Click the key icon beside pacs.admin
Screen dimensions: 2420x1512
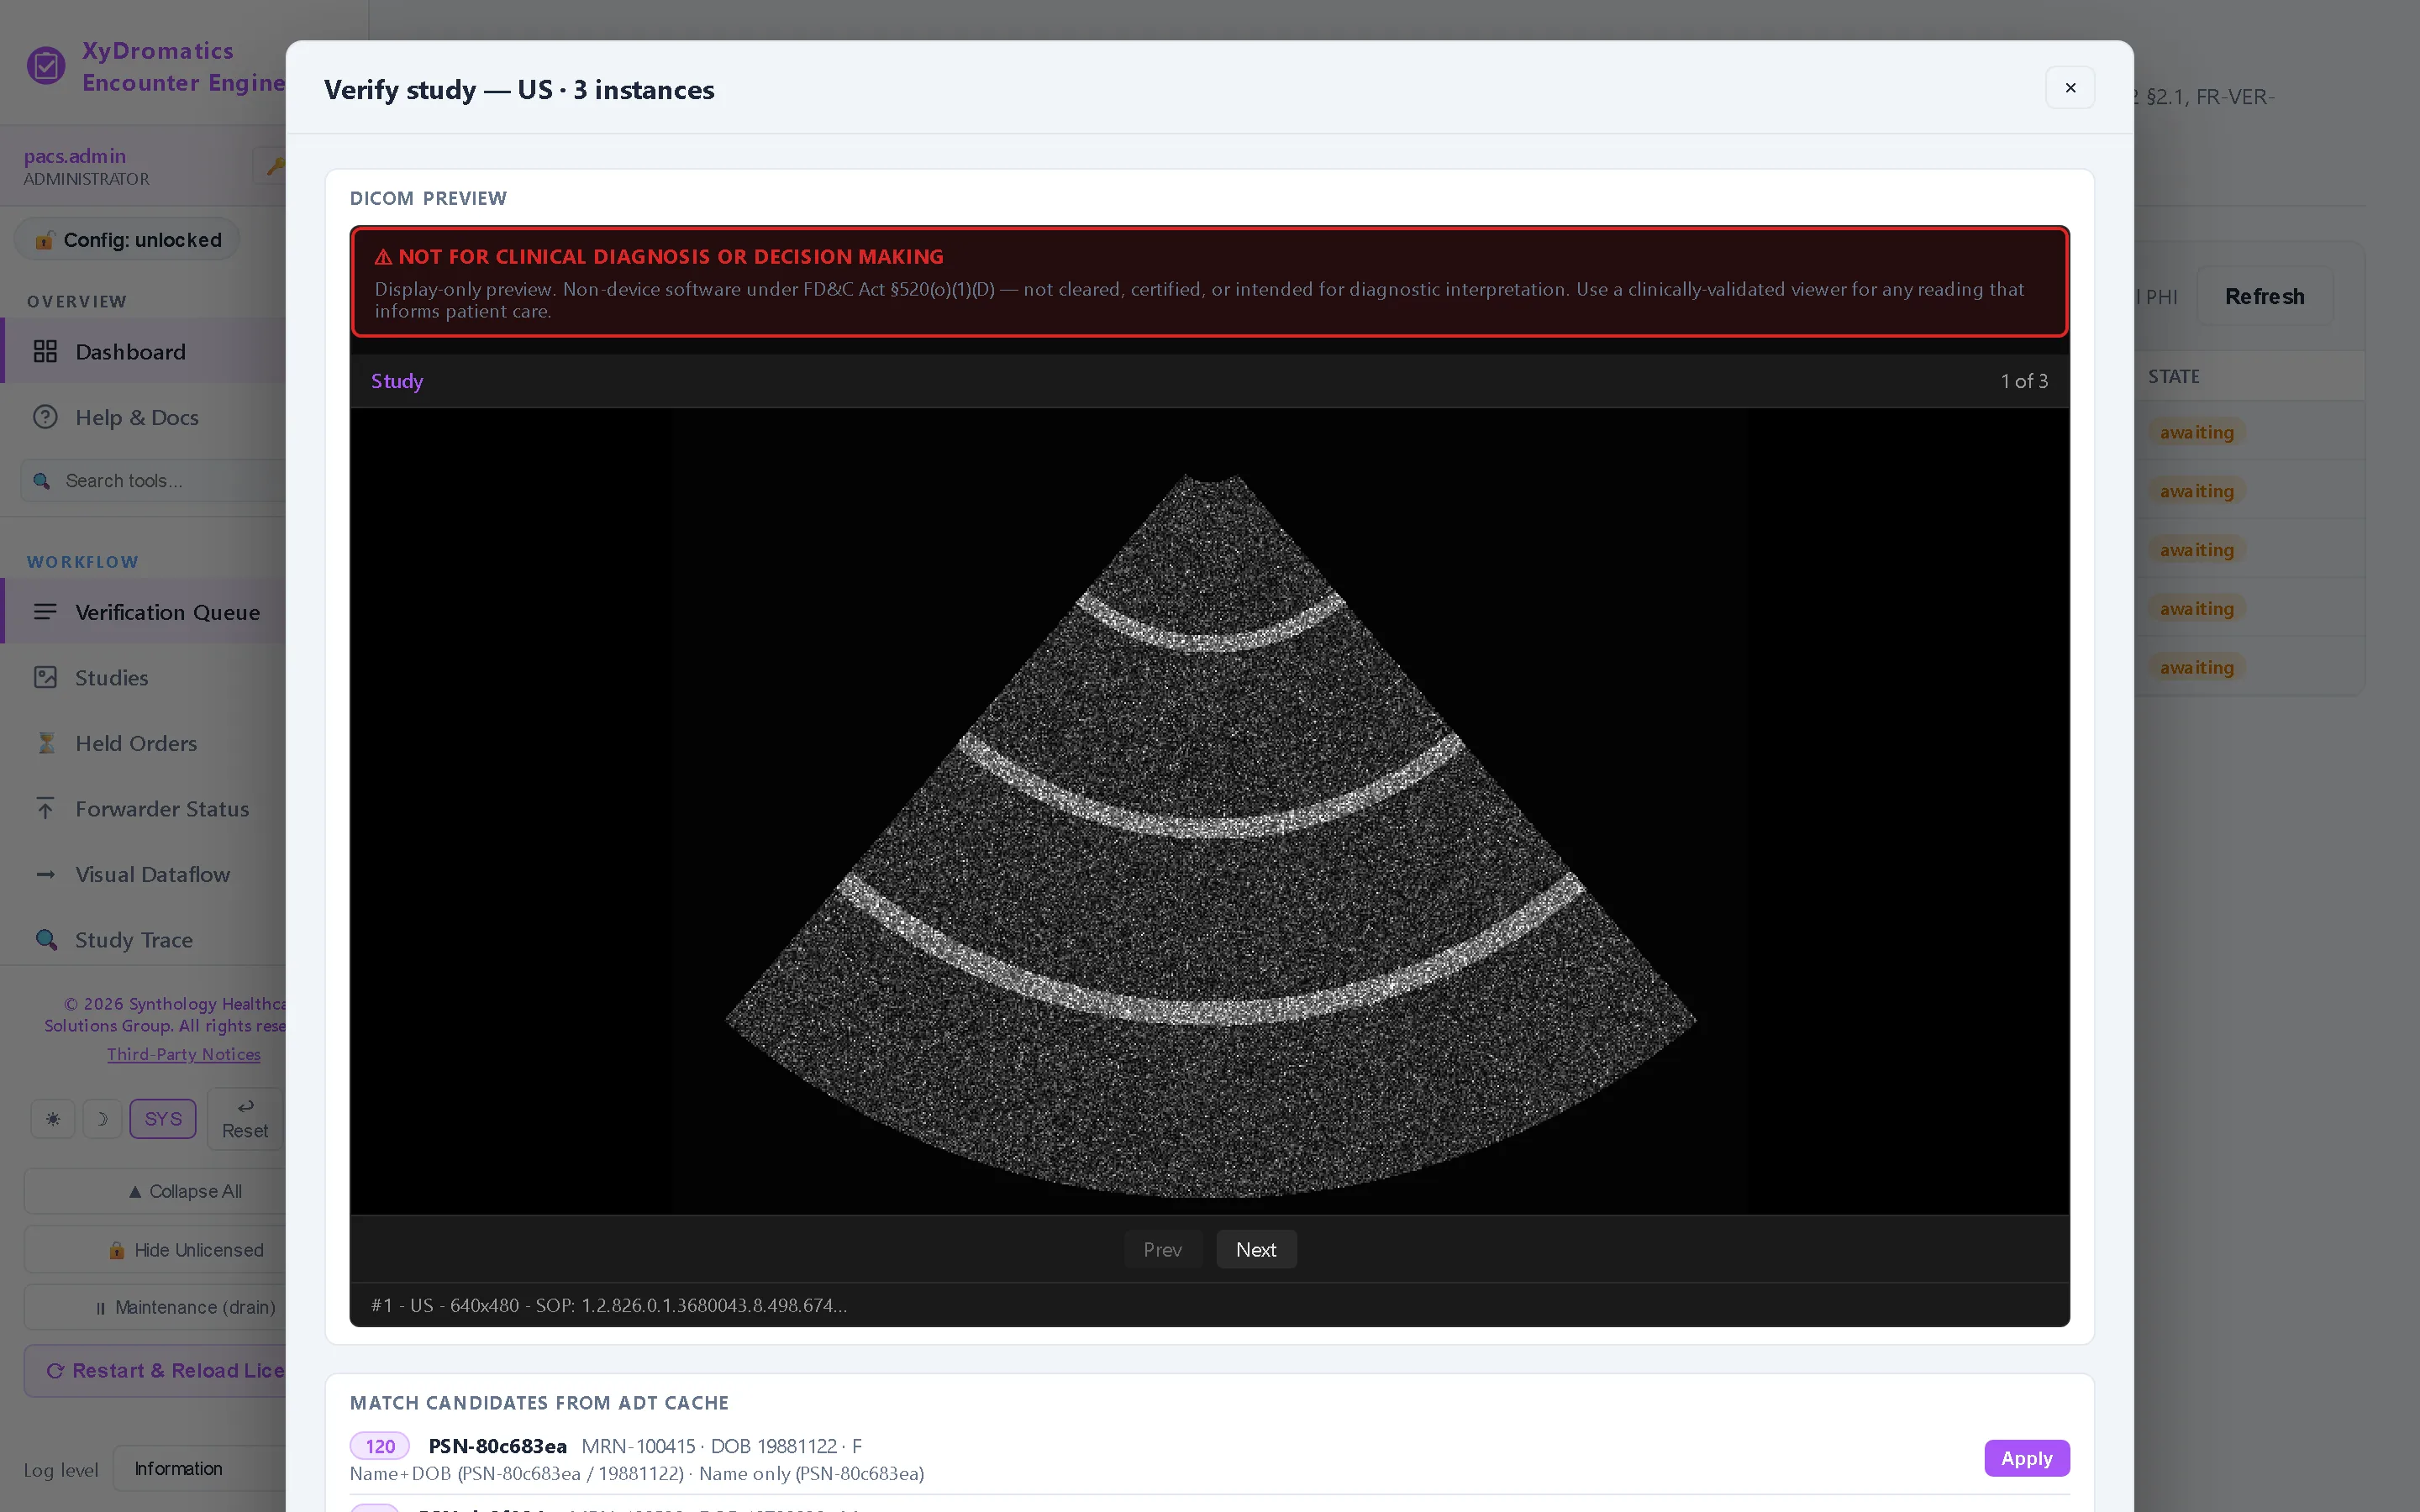(x=275, y=166)
